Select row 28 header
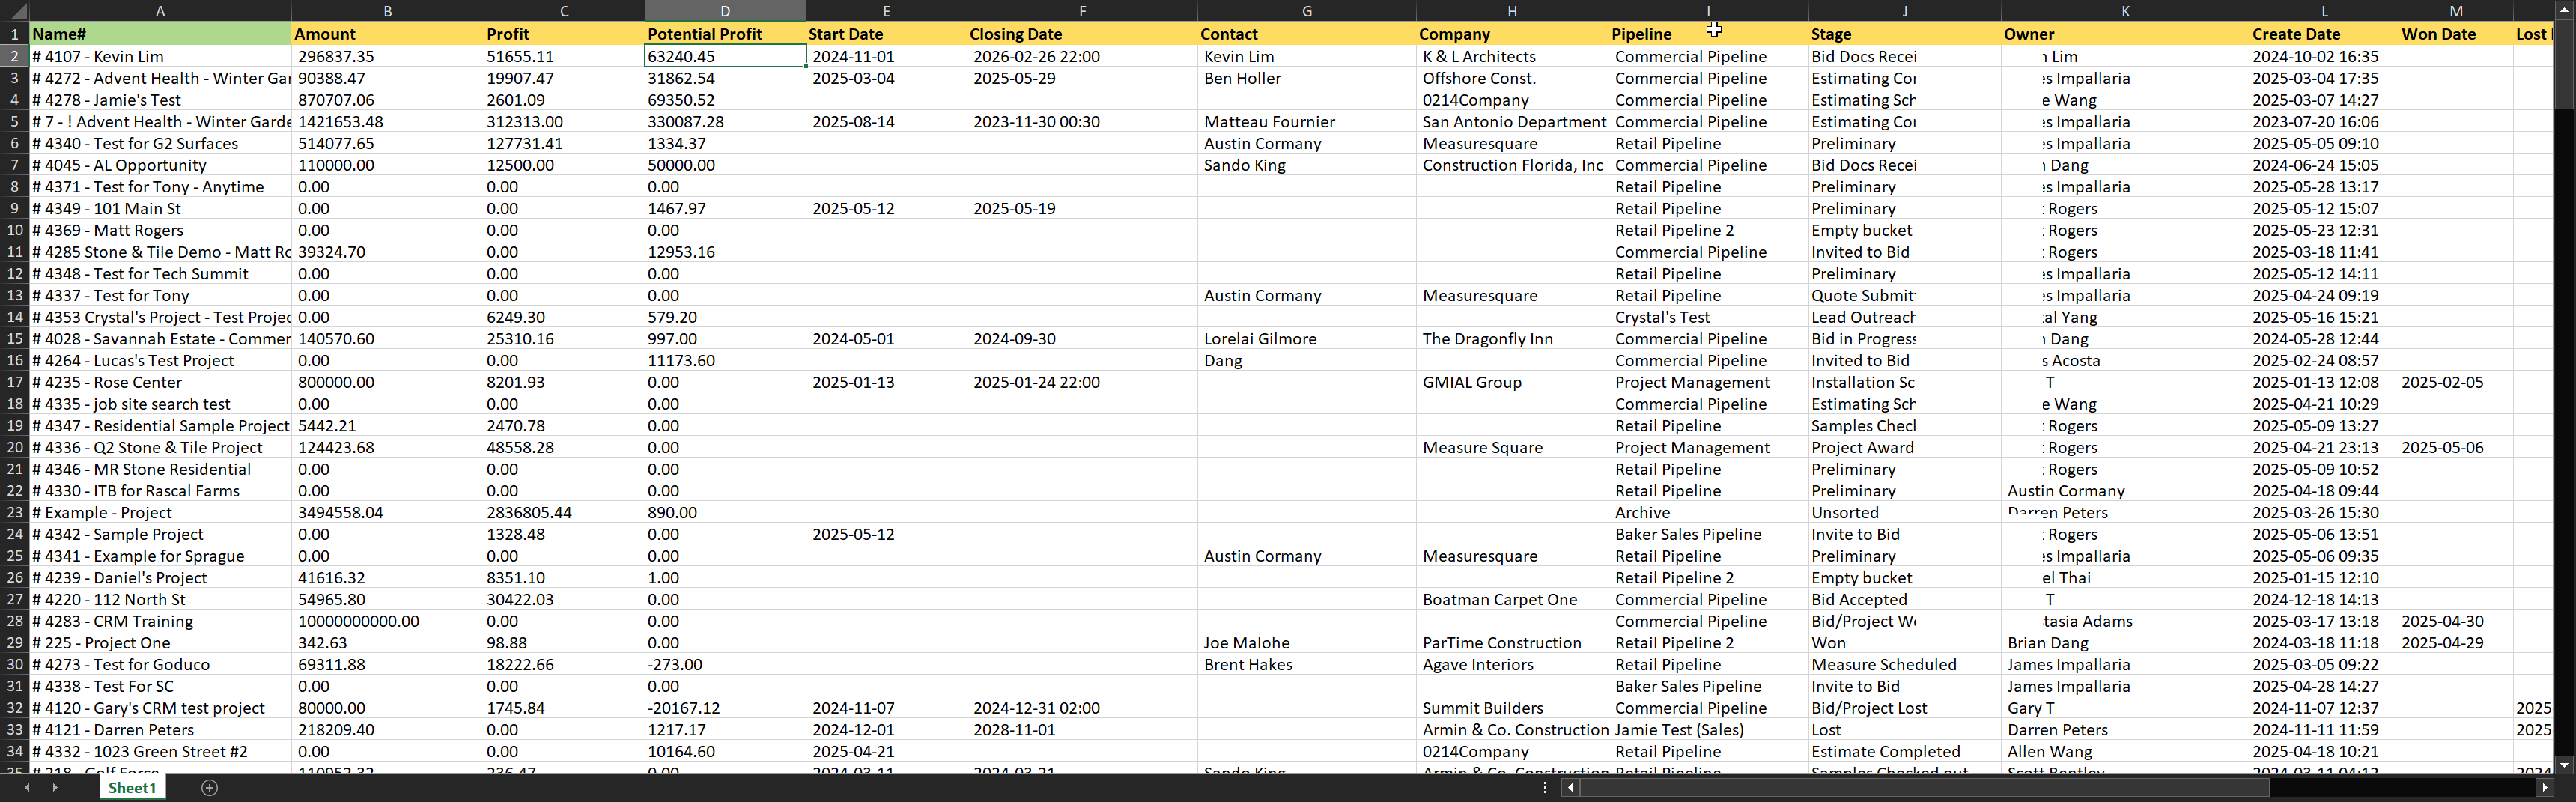 coord(14,621)
